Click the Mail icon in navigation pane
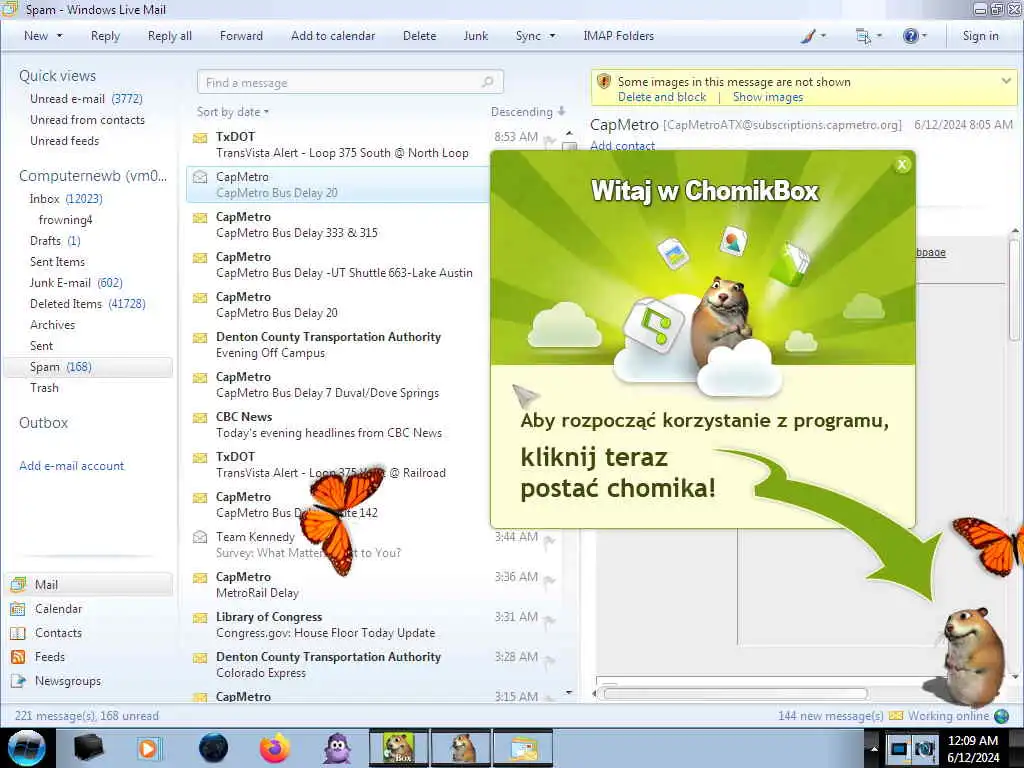 pyautogui.click(x=18, y=584)
